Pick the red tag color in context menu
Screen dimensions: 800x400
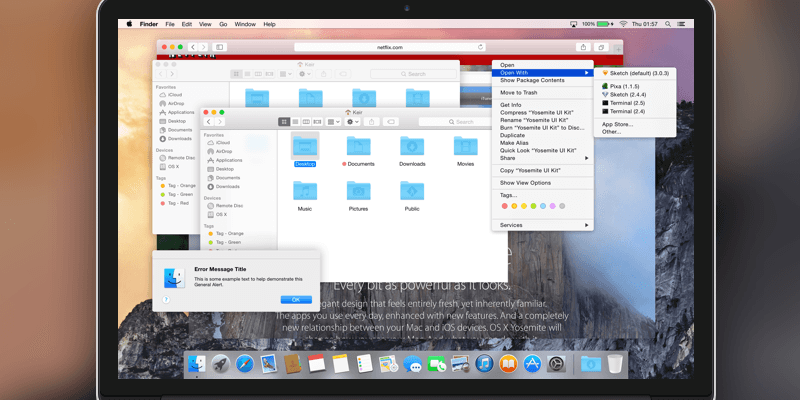(x=504, y=206)
